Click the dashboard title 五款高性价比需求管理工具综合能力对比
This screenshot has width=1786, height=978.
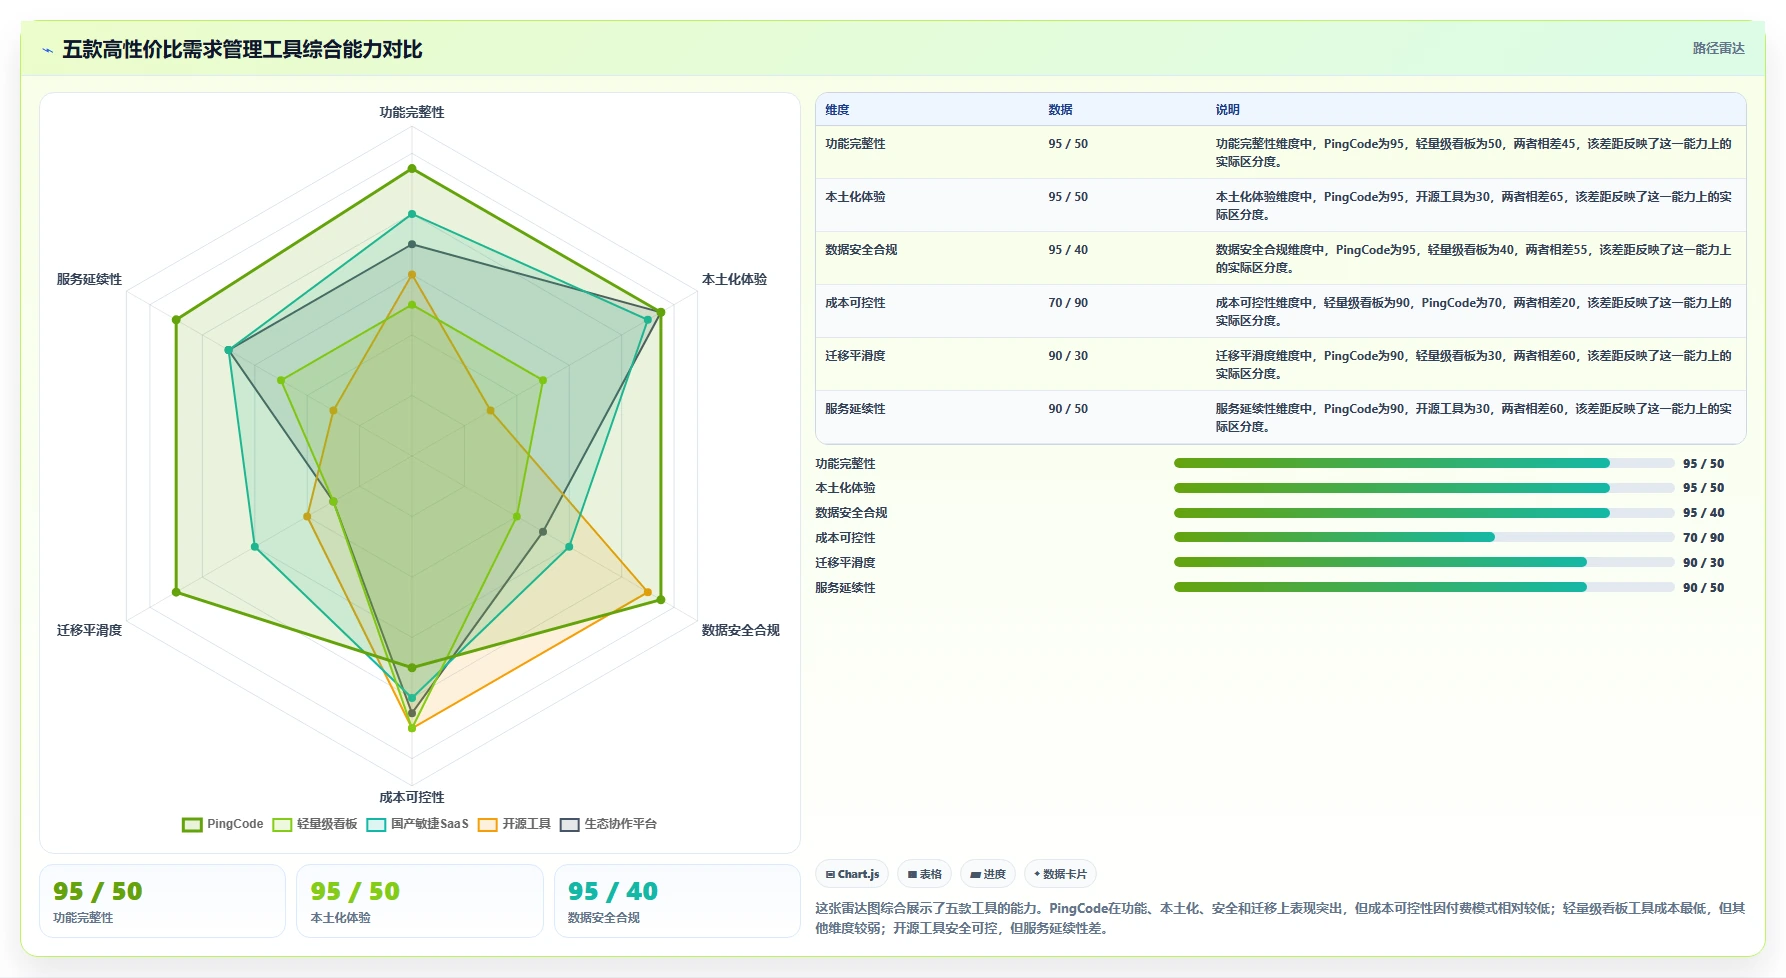click(x=242, y=49)
